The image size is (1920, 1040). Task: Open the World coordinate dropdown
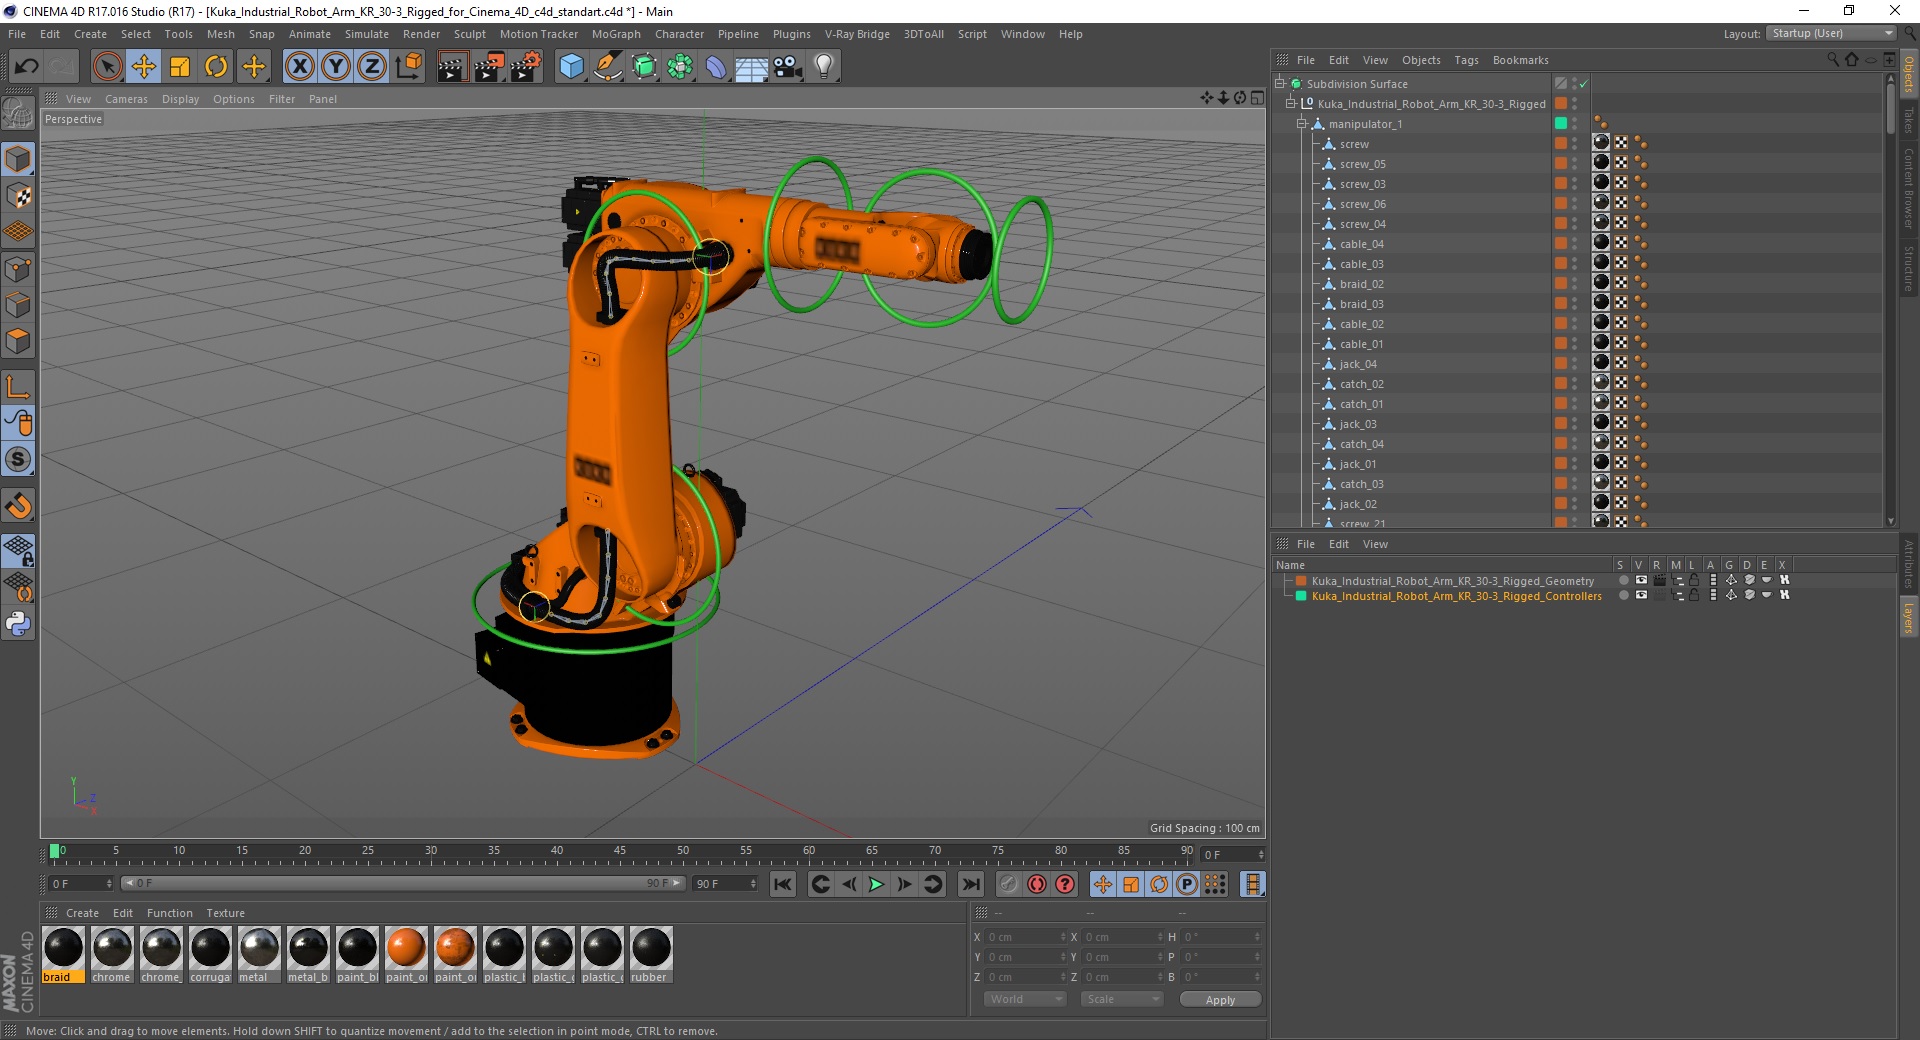(x=1025, y=999)
